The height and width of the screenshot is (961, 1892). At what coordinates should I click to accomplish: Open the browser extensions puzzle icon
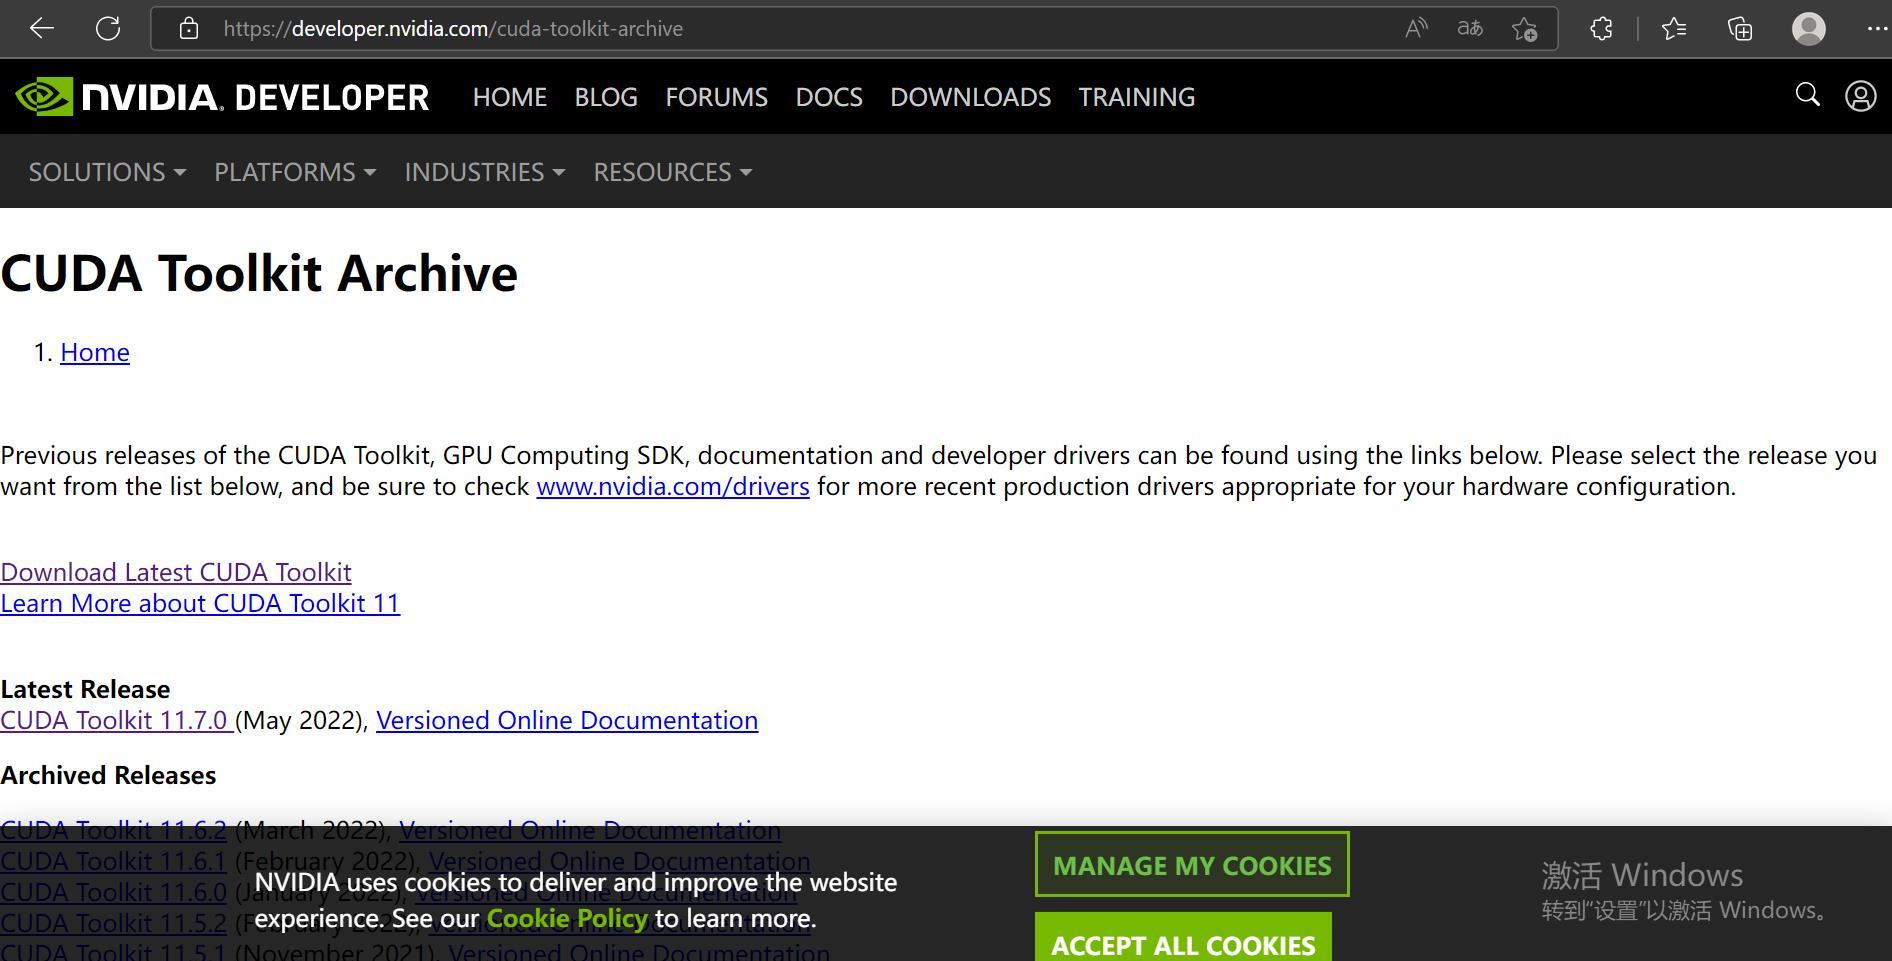[x=1601, y=29]
